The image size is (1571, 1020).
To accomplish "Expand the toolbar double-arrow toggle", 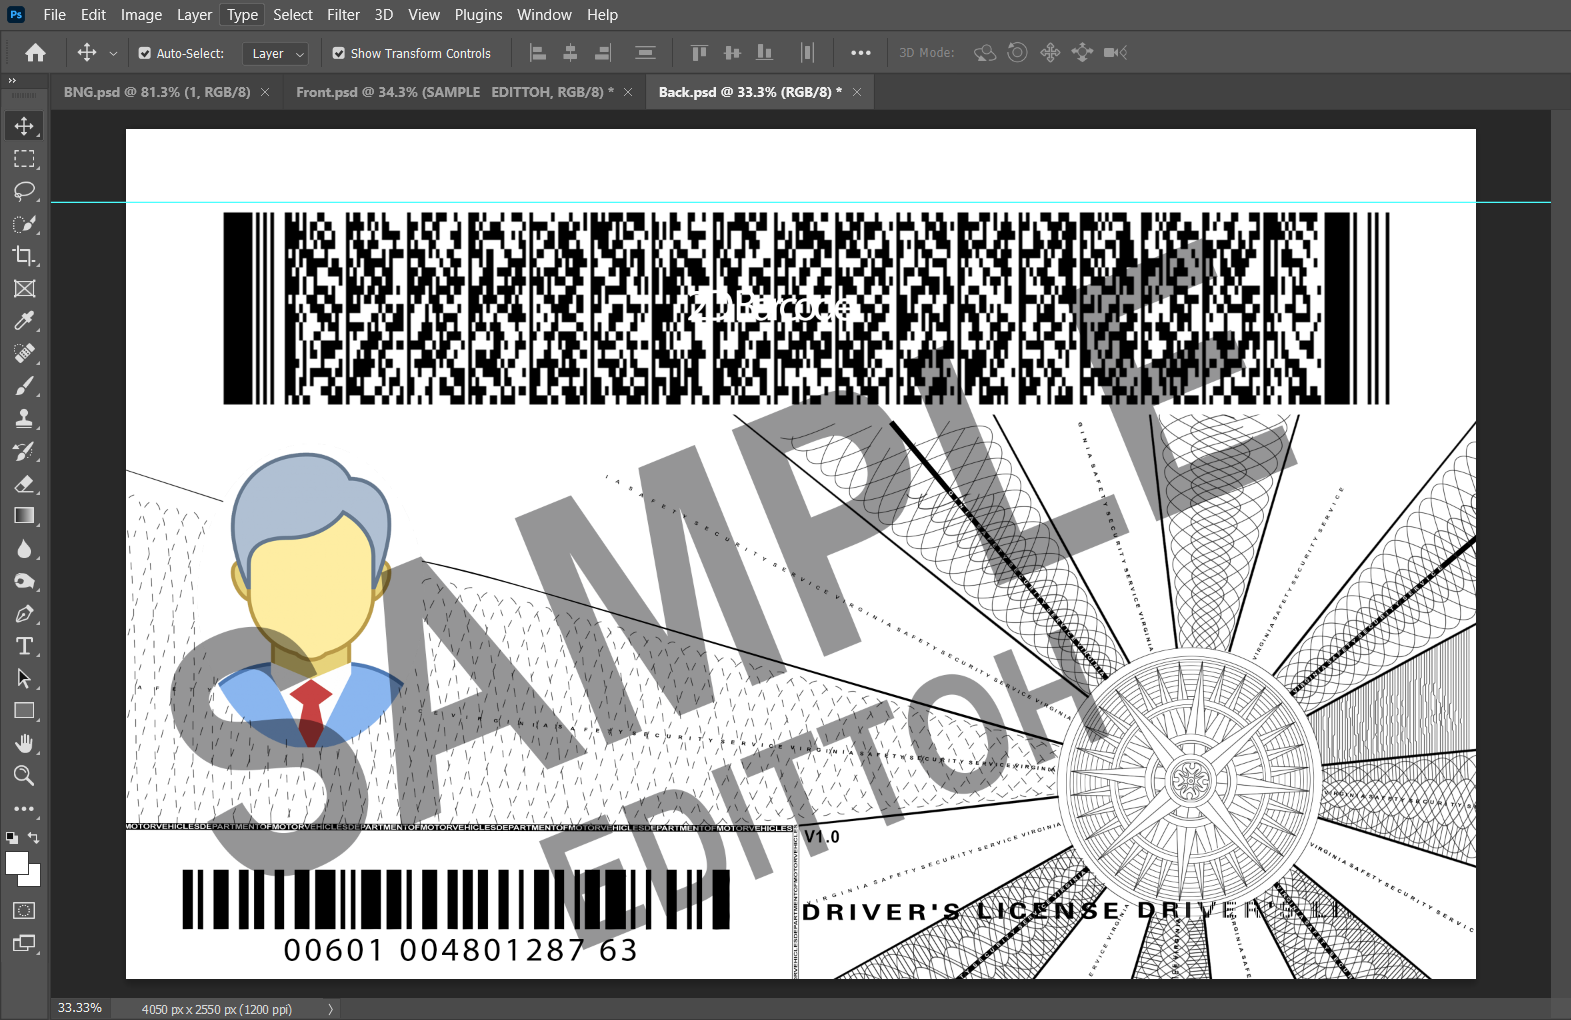I will click(x=12, y=80).
